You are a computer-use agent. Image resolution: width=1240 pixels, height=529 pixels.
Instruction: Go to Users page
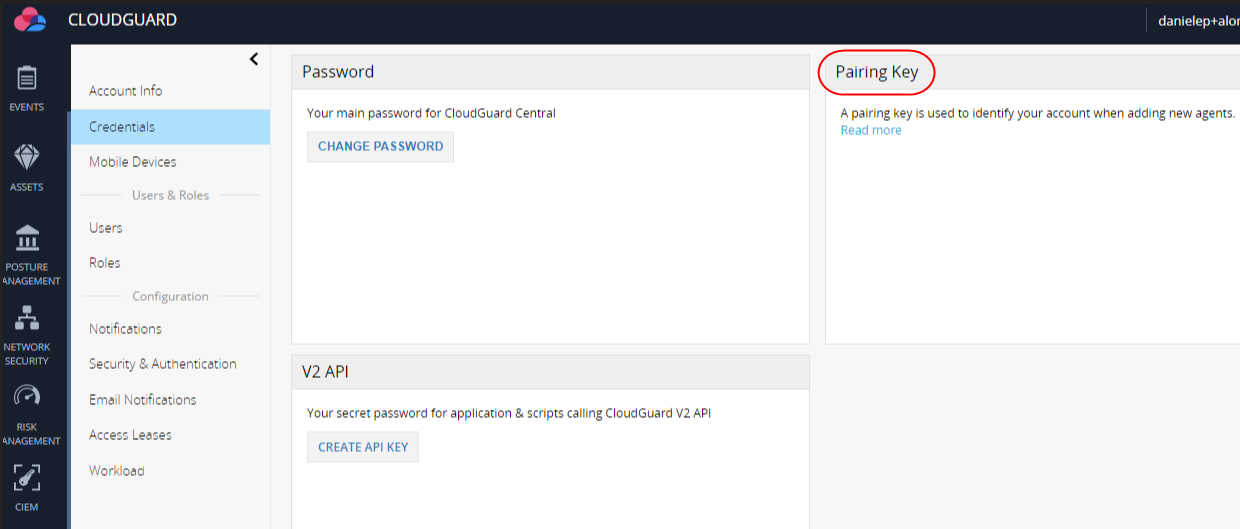point(105,228)
